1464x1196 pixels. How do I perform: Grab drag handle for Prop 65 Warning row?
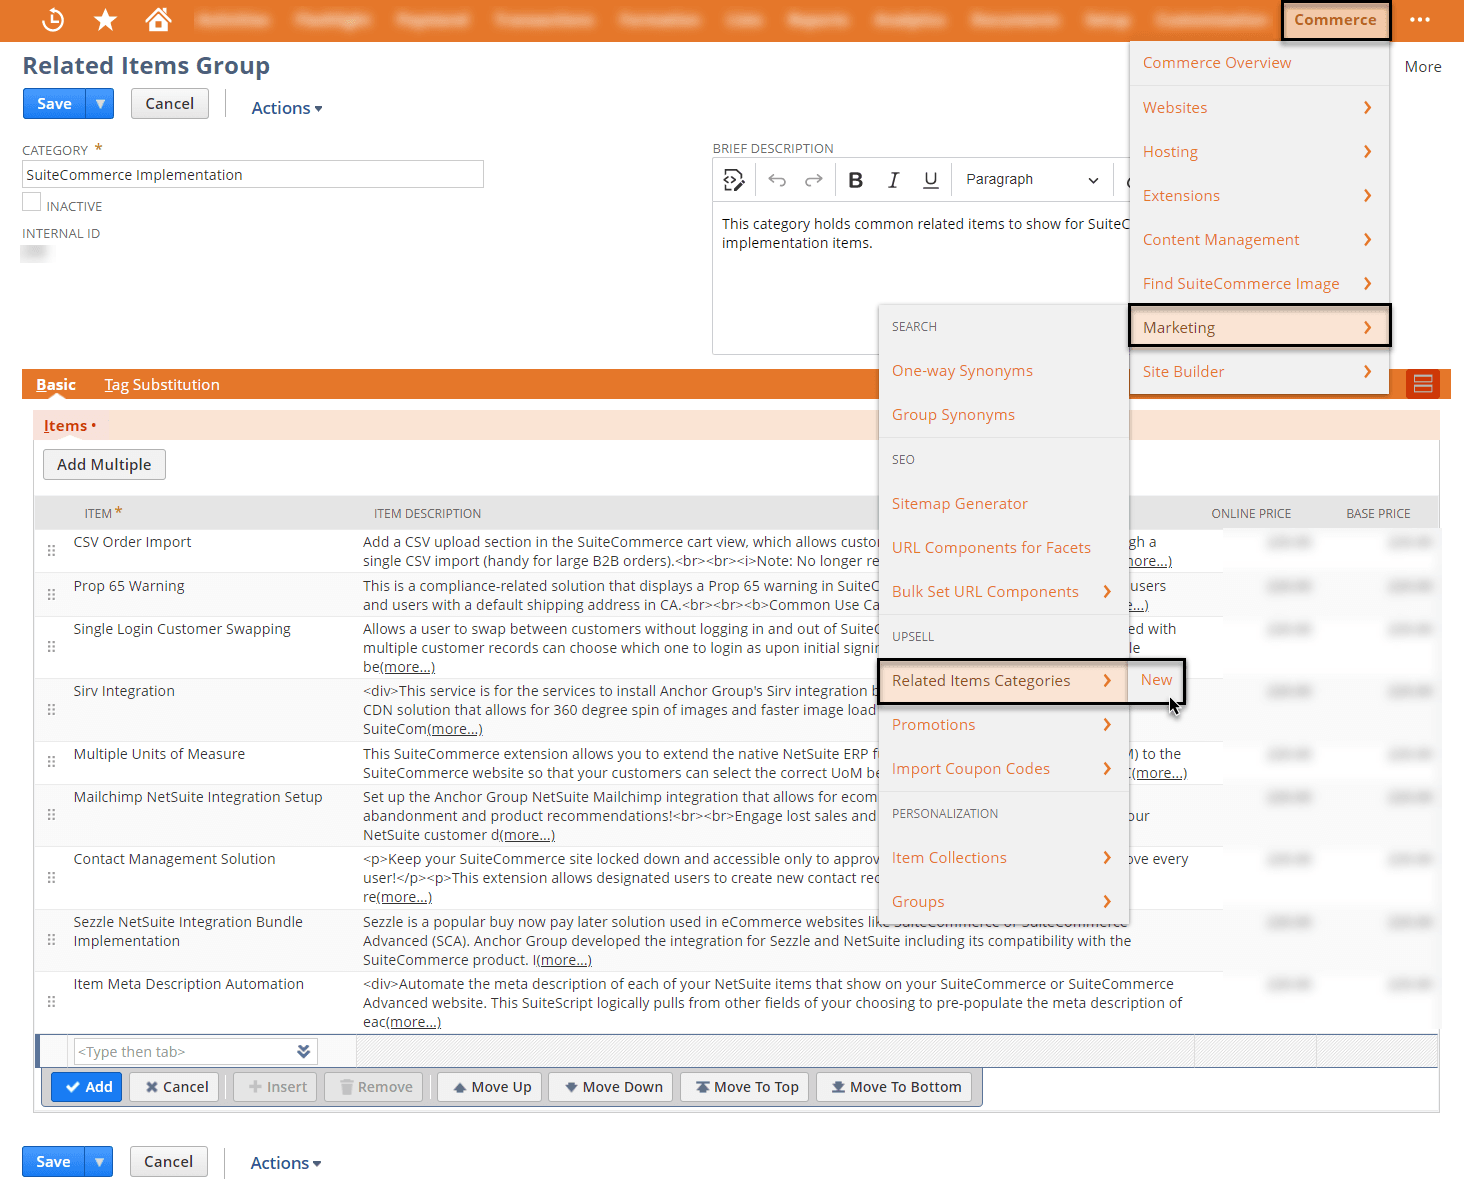click(x=51, y=595)
